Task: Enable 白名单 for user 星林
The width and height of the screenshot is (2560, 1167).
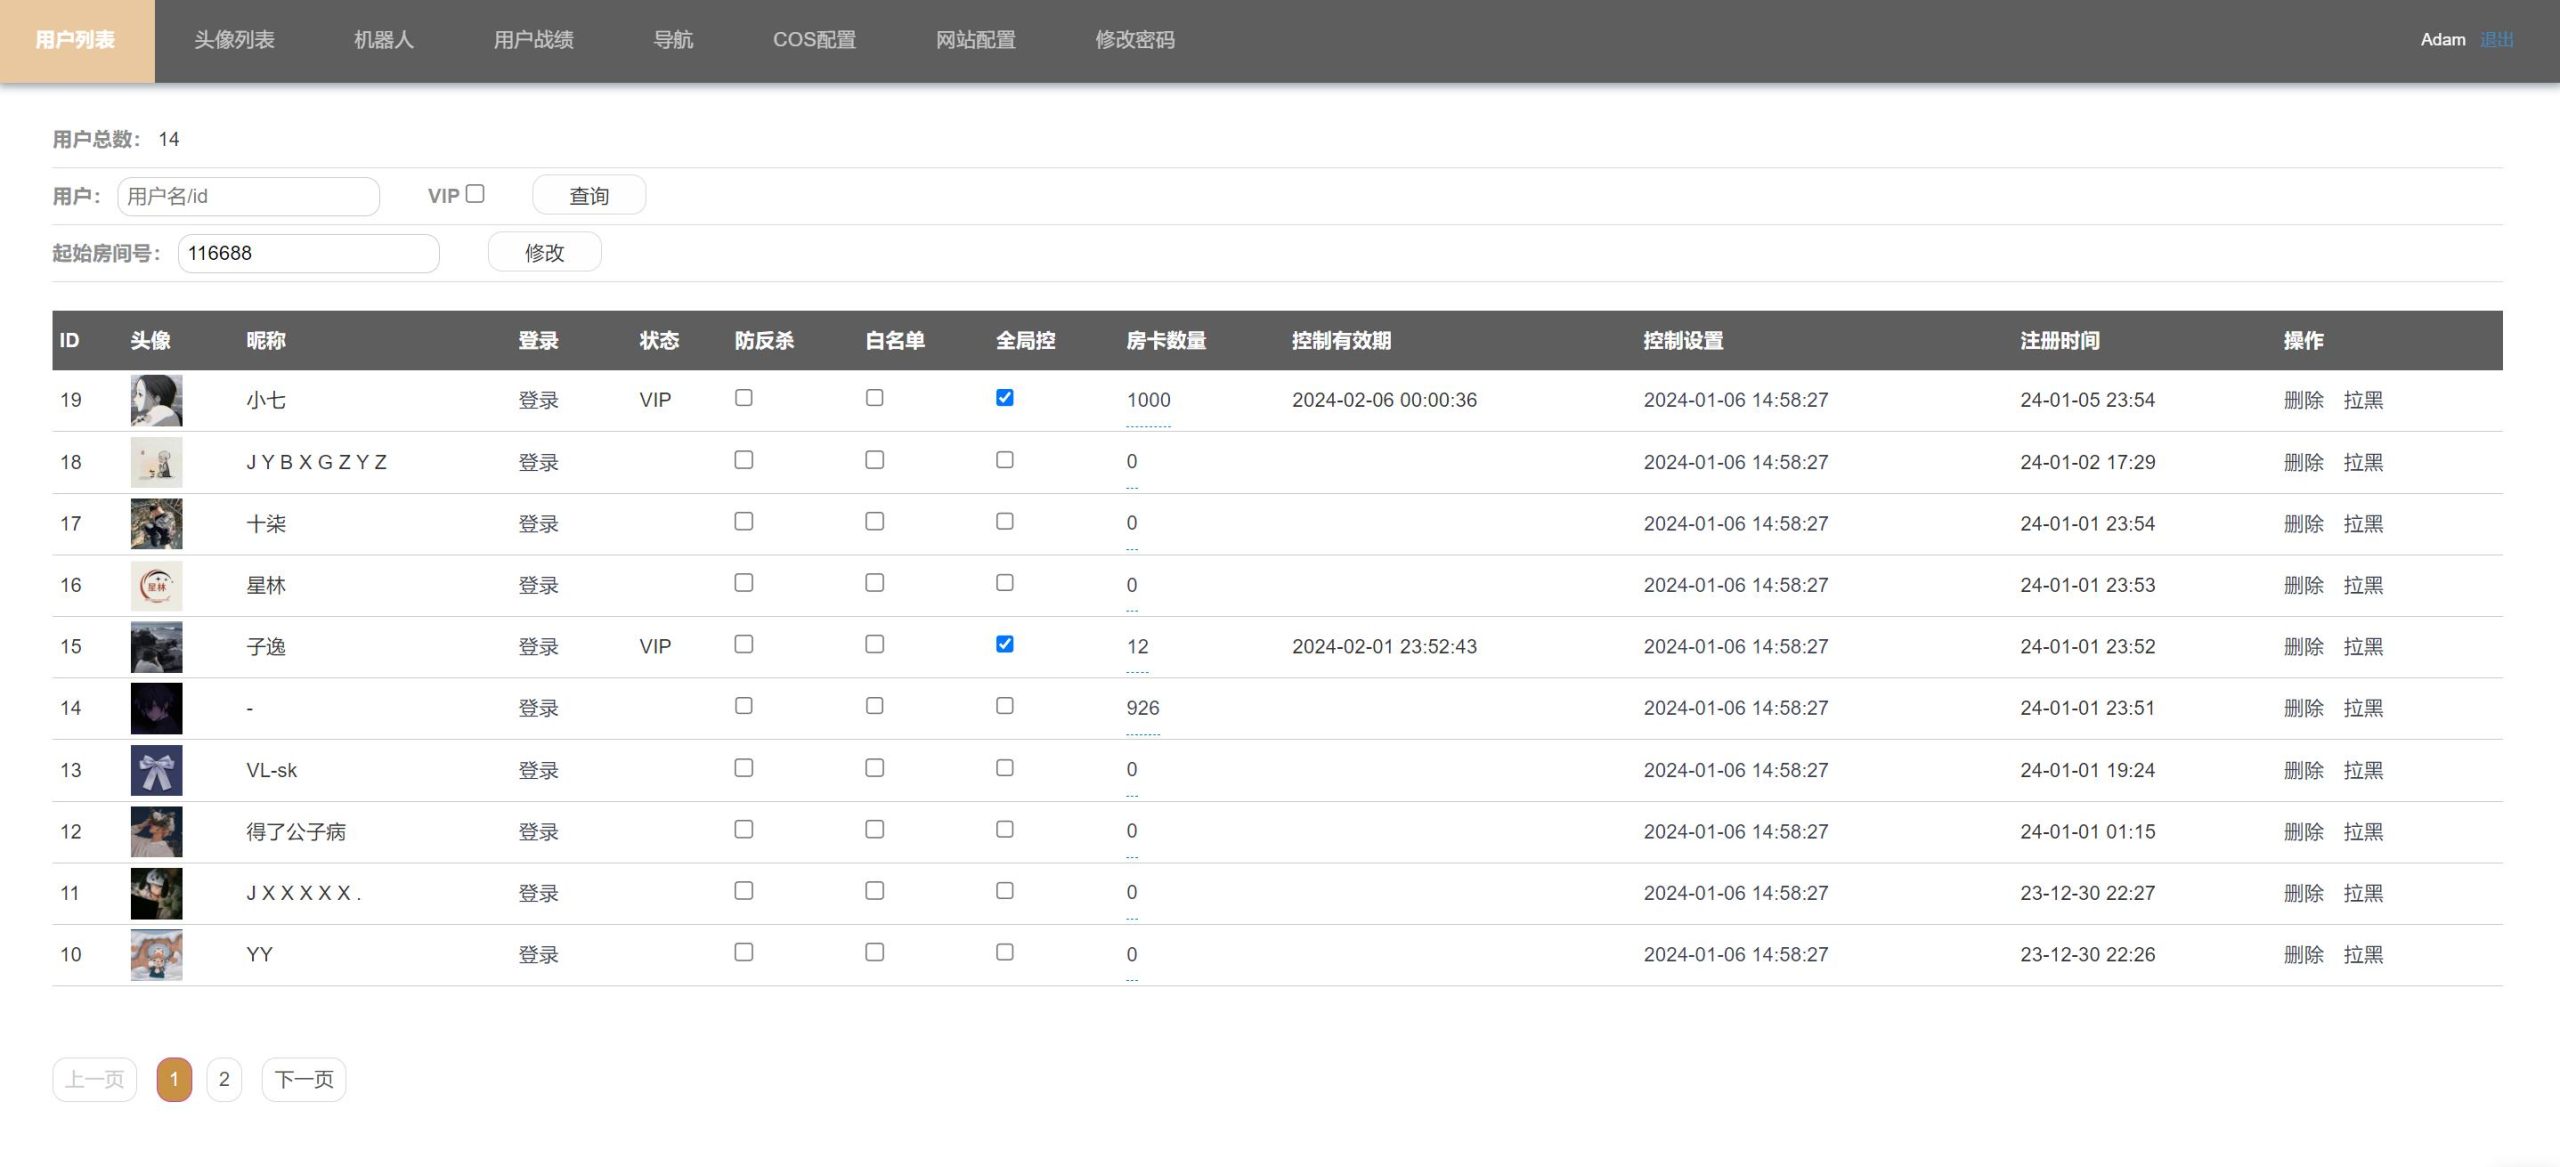Action: [874, 583]
